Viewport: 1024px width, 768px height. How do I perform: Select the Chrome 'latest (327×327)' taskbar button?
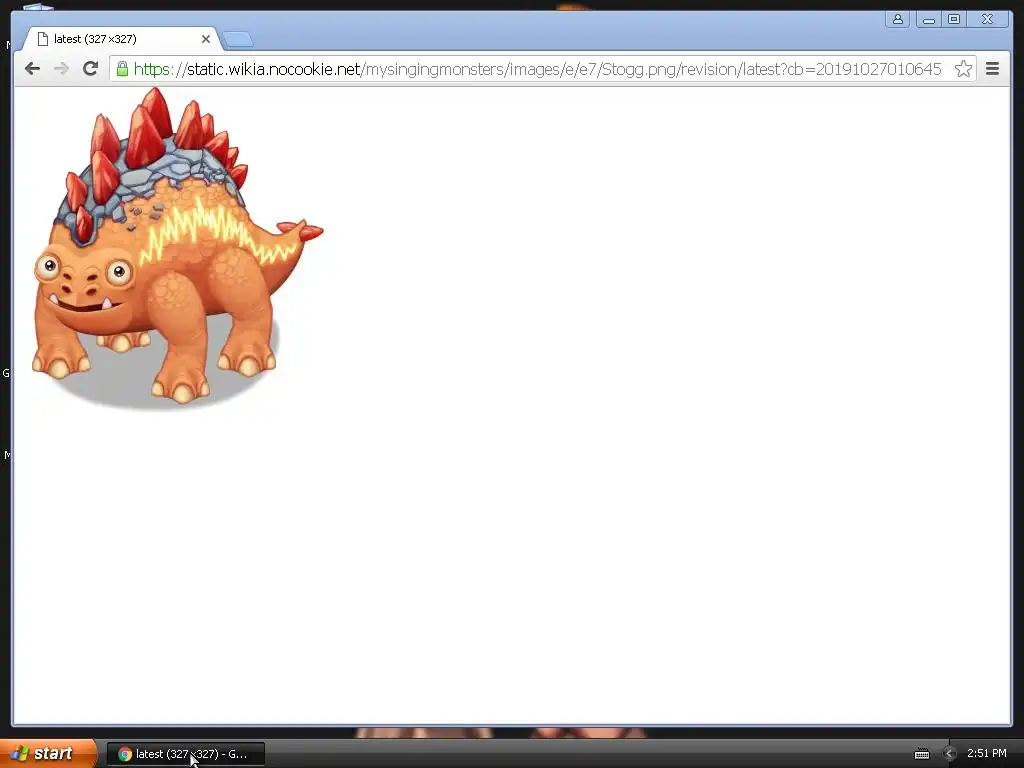click(185, 754)
